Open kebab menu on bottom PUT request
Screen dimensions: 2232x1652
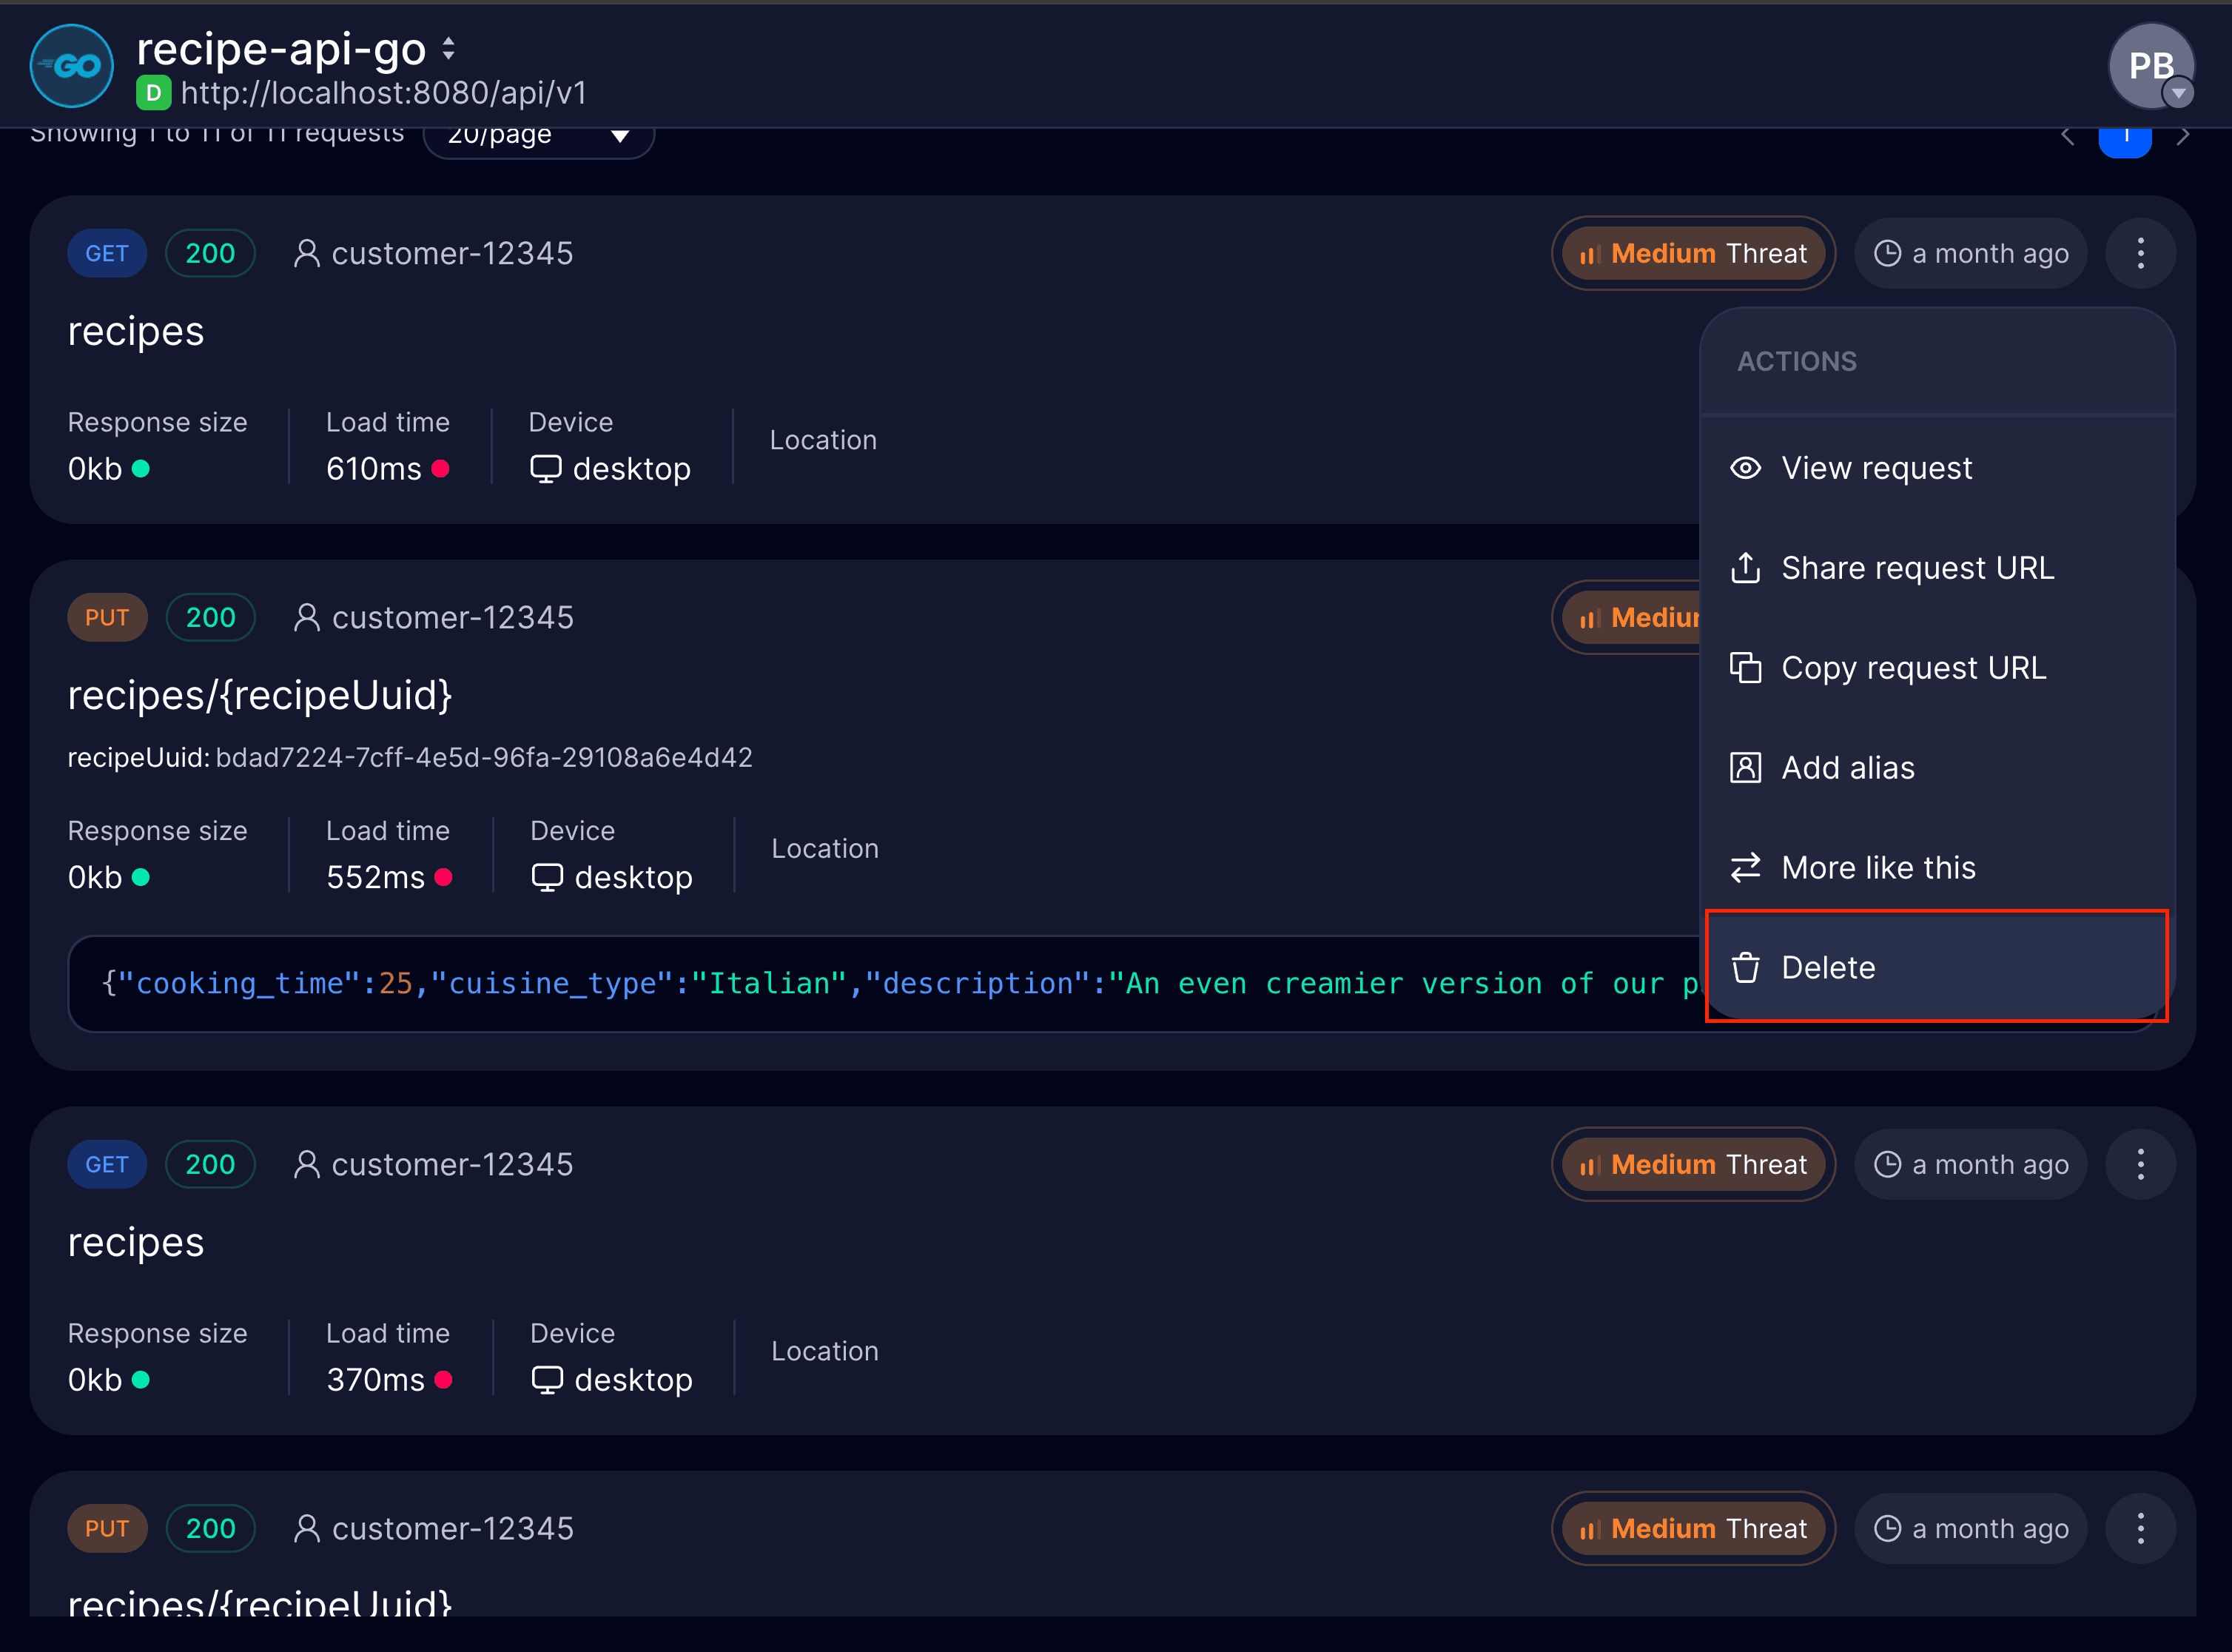(2140, 1528)
